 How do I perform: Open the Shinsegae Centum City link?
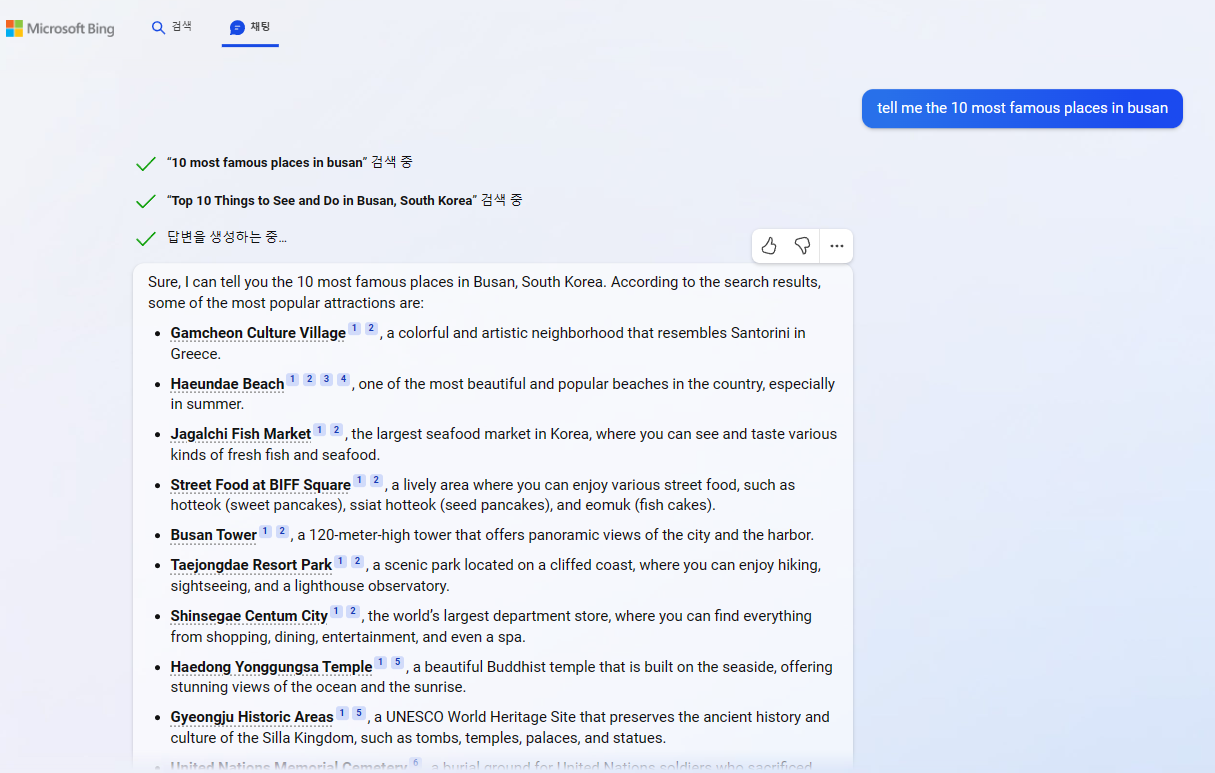click(249, 616)
